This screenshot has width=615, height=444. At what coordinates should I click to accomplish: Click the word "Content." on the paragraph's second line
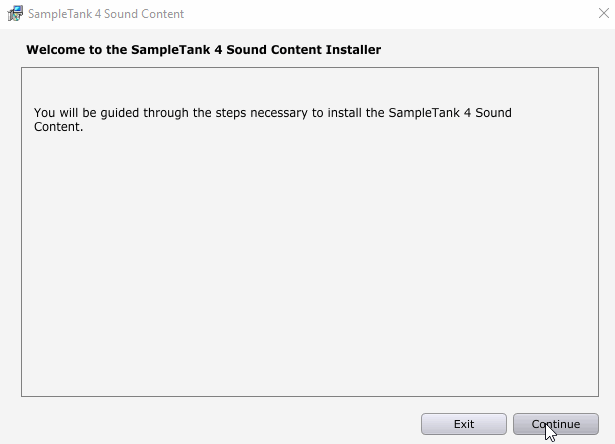coord(58,127)
